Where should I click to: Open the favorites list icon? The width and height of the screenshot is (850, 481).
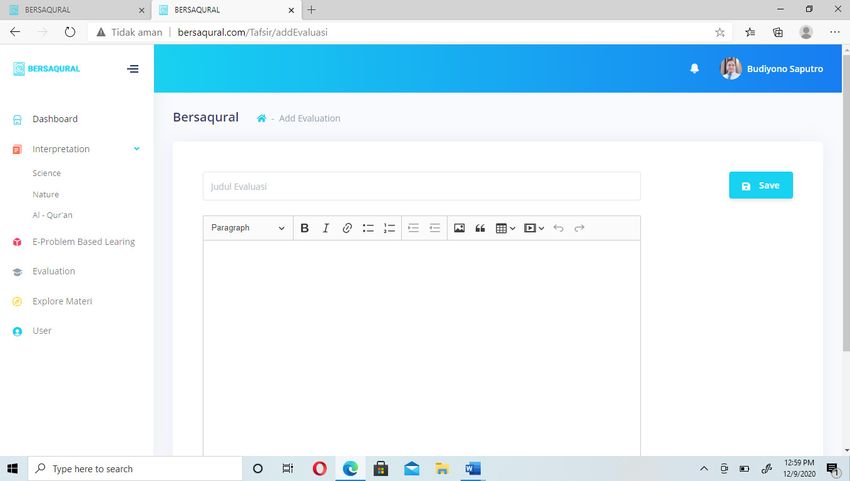click(750, 33)
